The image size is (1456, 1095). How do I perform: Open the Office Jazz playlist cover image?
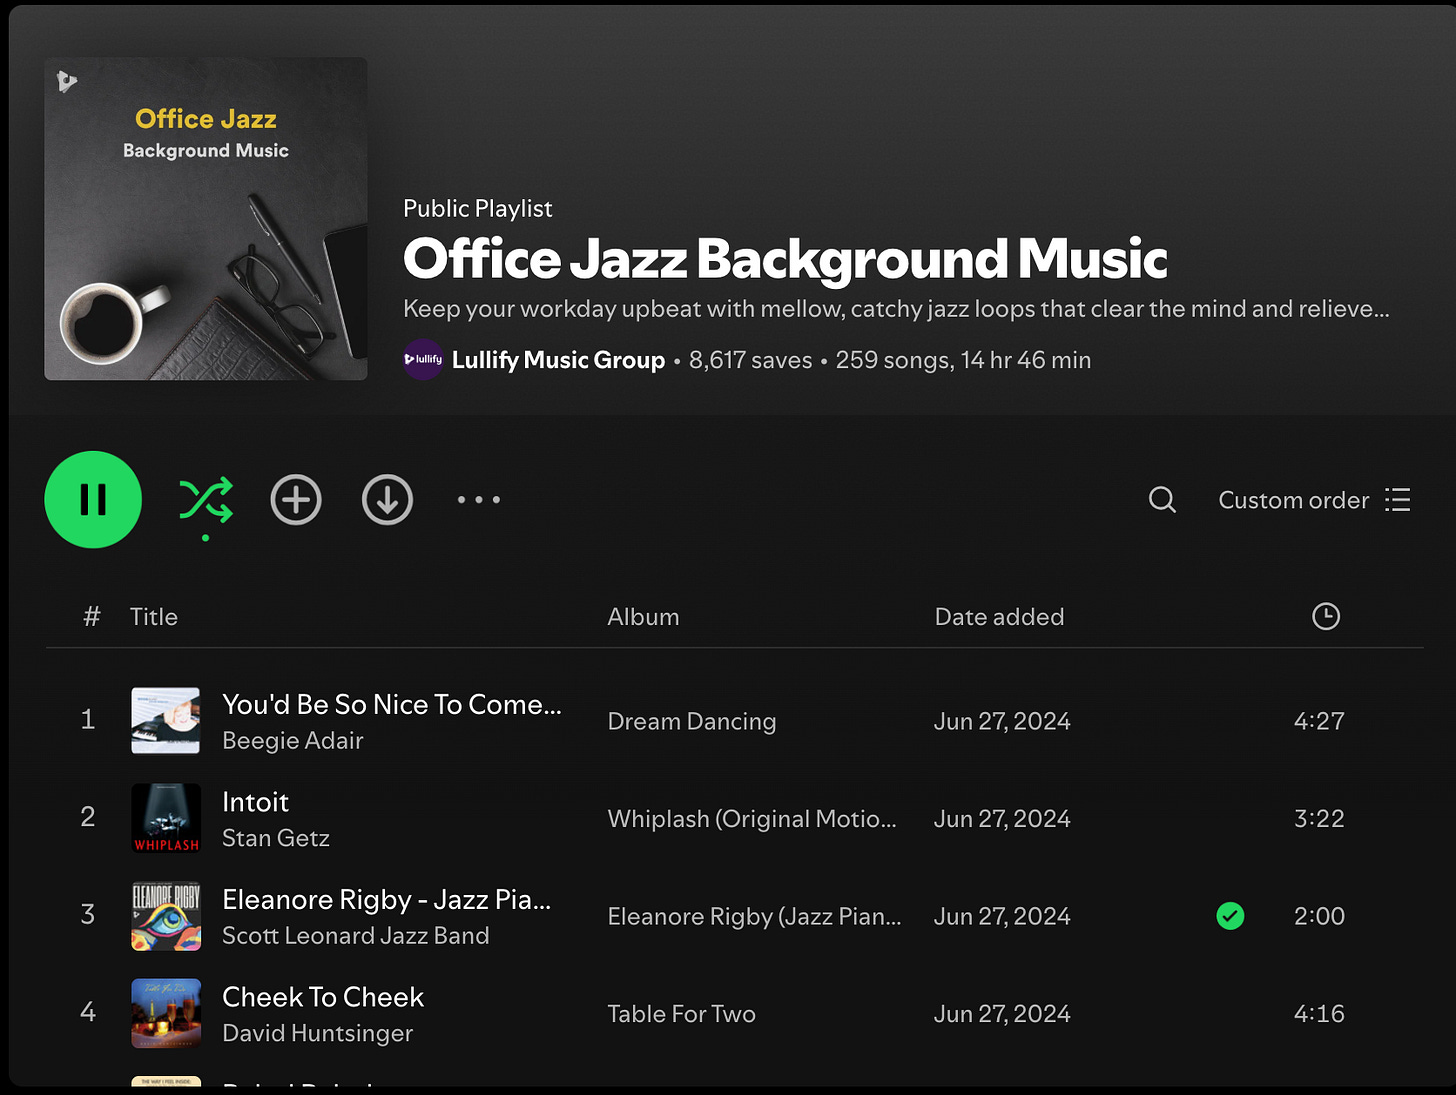[206, 219]
